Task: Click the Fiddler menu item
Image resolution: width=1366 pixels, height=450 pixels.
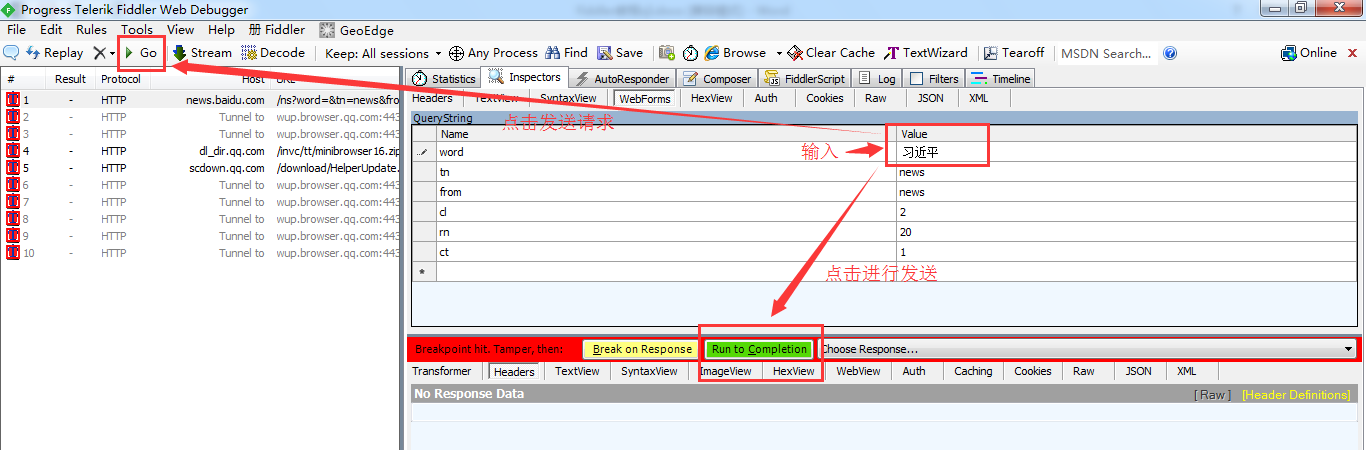Action: coord(276,30)
